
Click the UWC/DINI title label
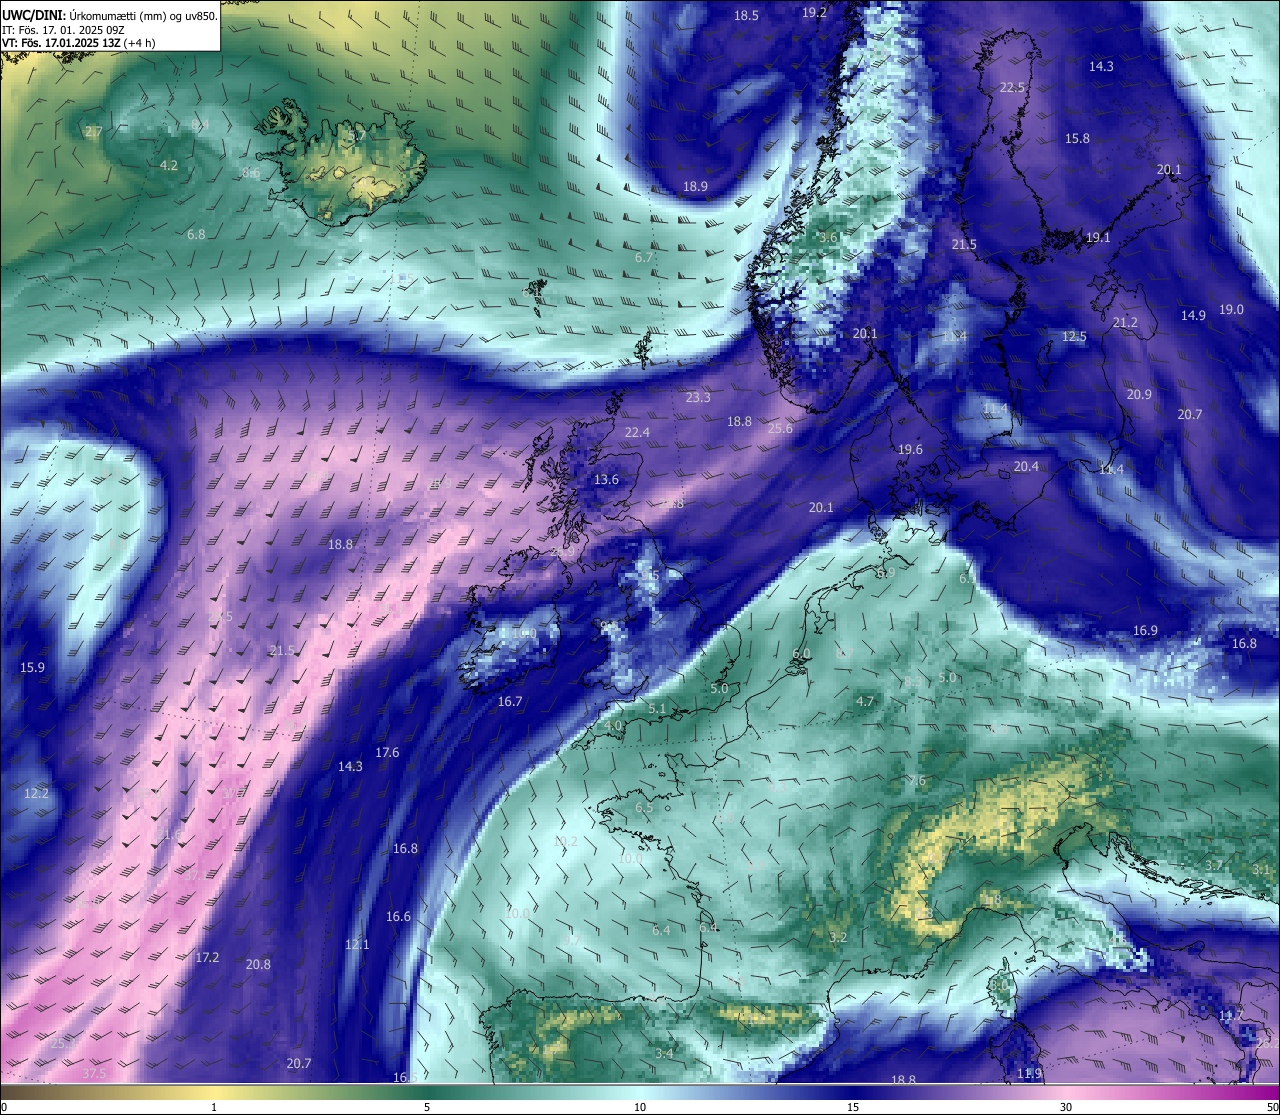[35, 15]
